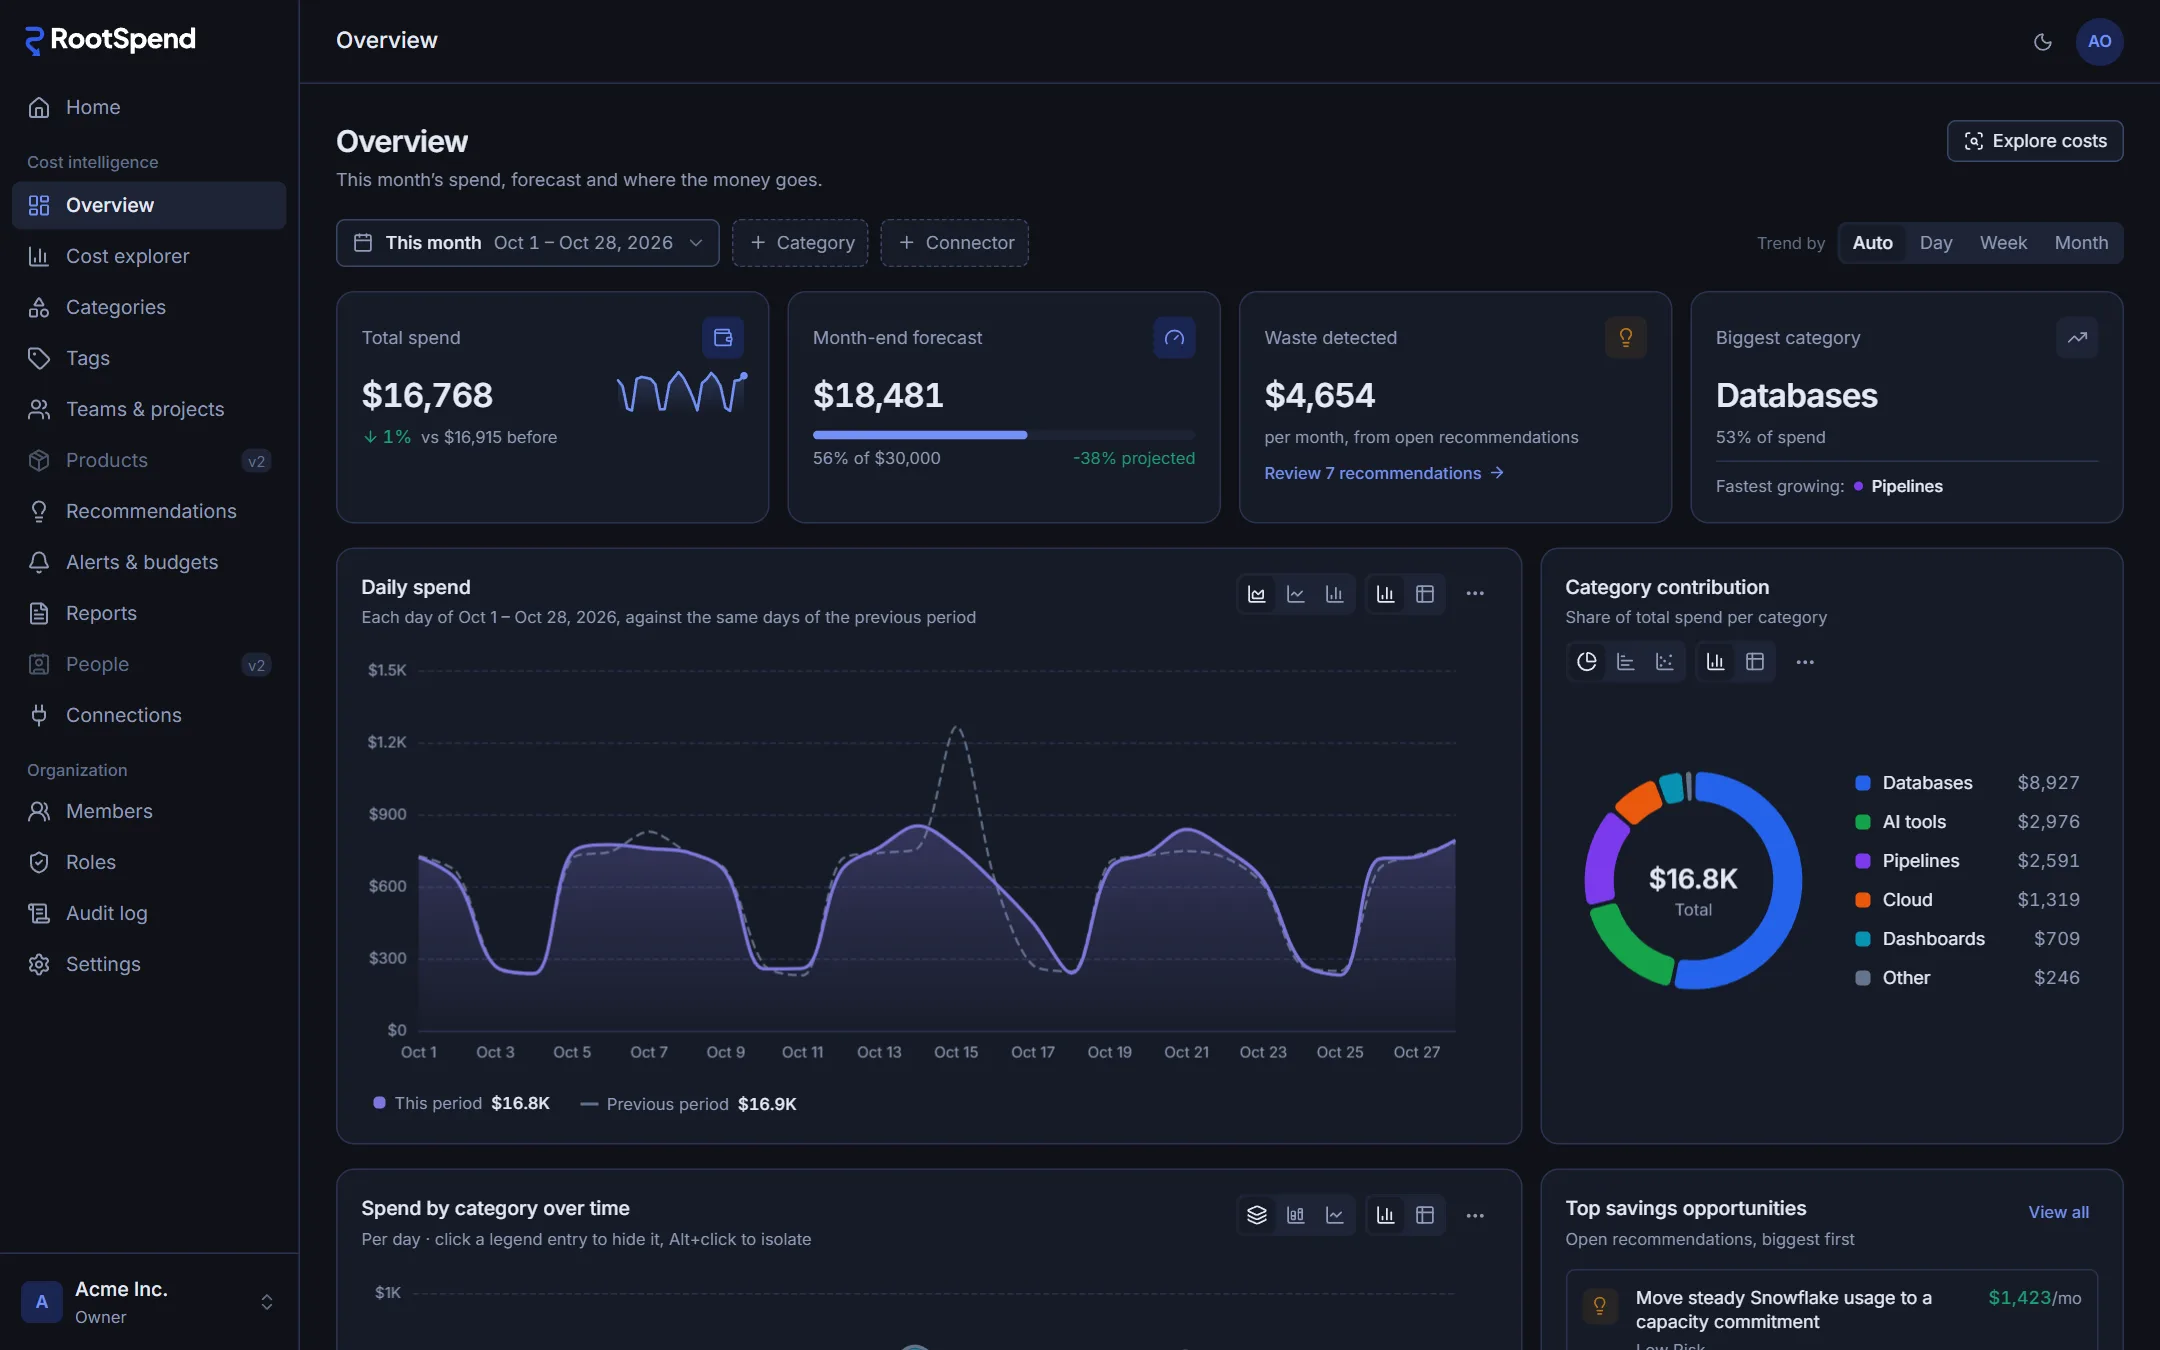The image size is (2160, 1350).
Task: Add a Category filter
Action: pyautogui.click(x=800, y=243)
